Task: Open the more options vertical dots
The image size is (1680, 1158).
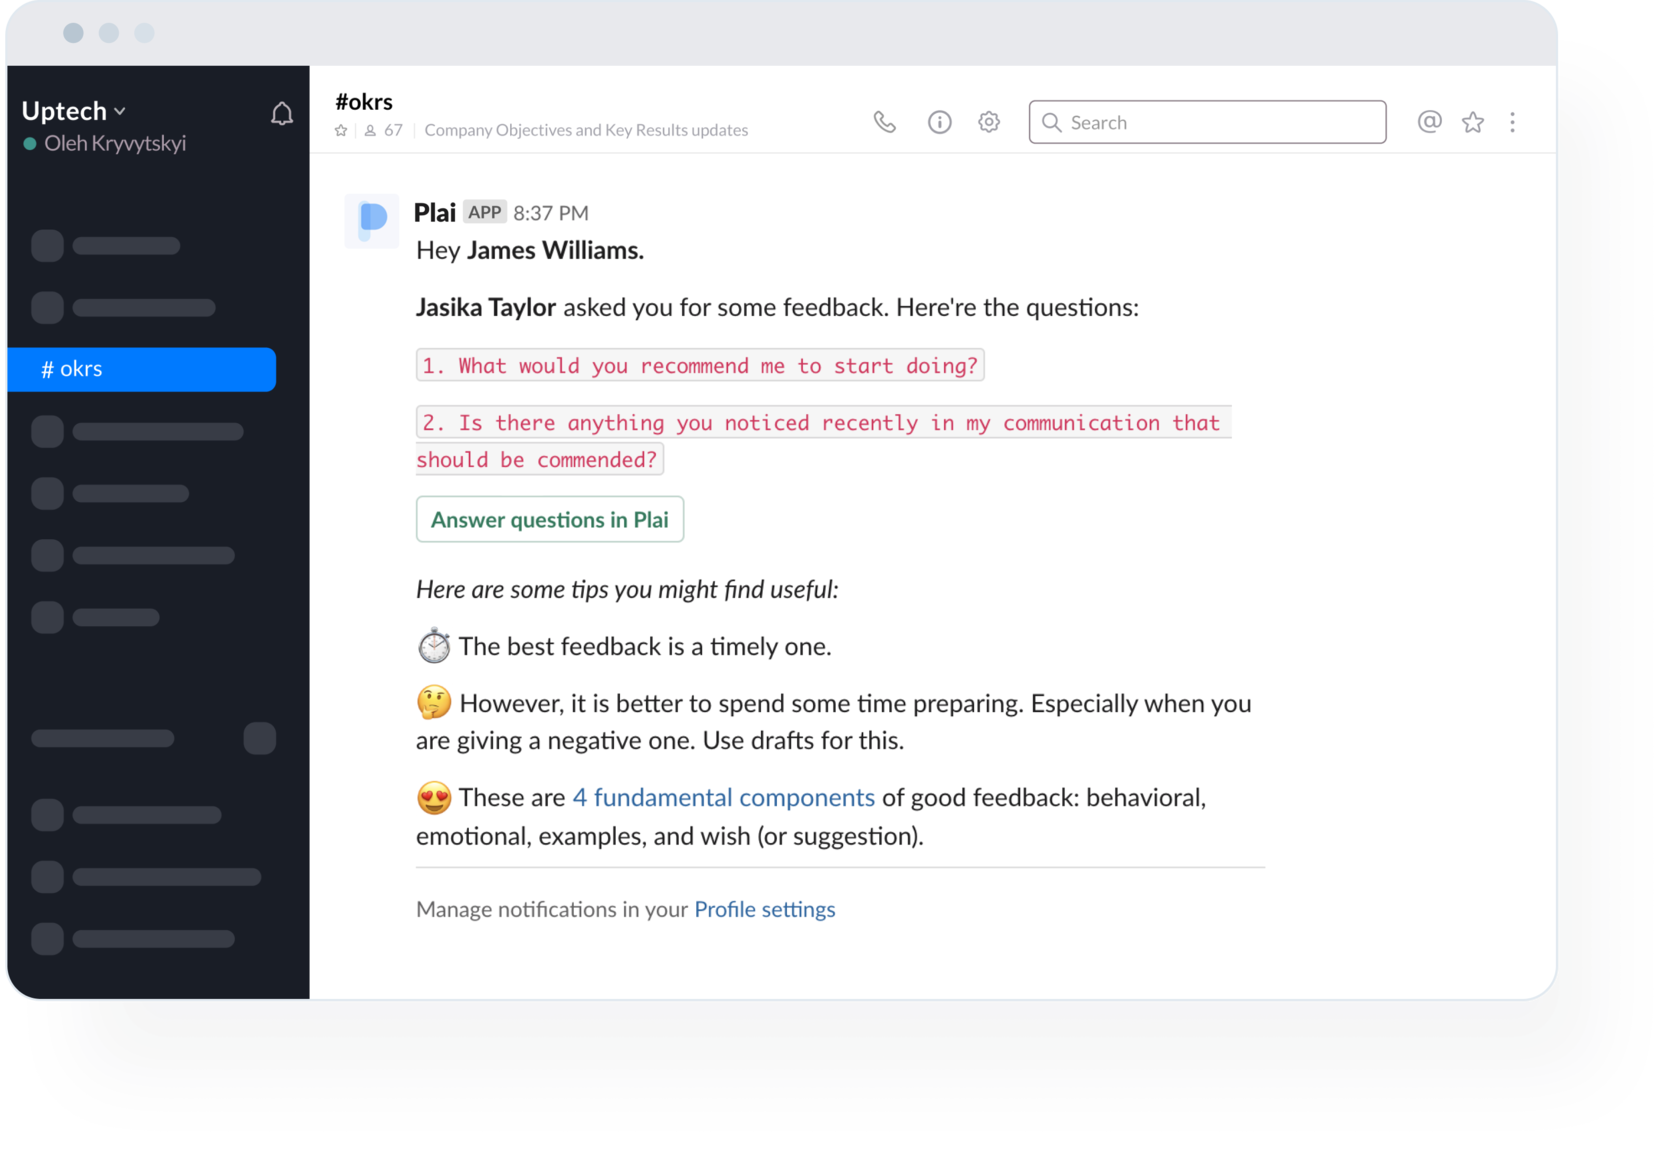Action: (1512, 122)
